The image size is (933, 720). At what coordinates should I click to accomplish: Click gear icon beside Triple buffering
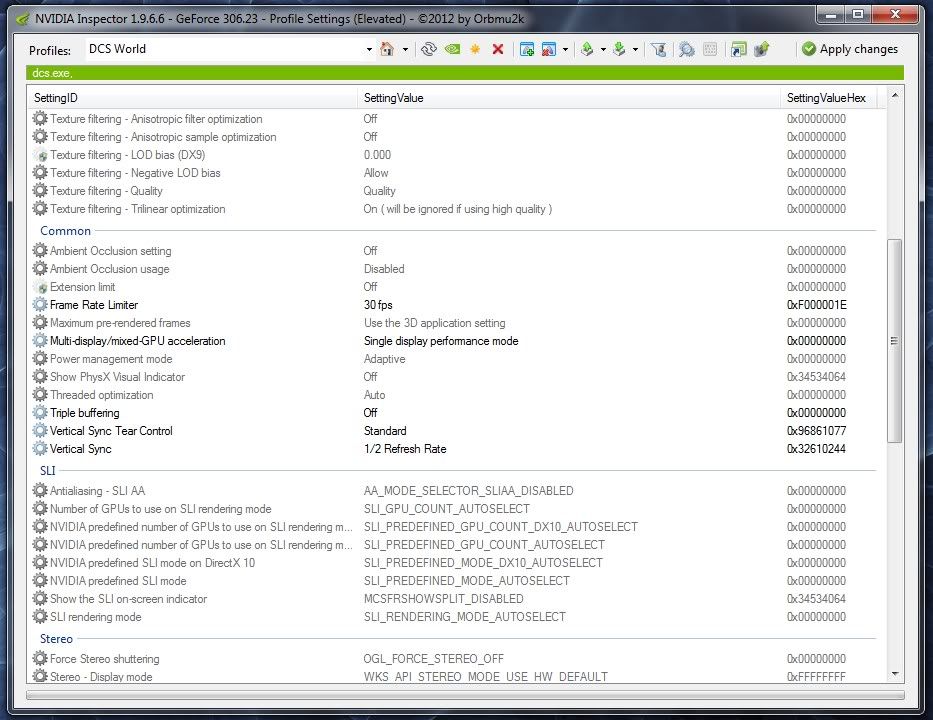pyautogui.click(x=40, y=413)
